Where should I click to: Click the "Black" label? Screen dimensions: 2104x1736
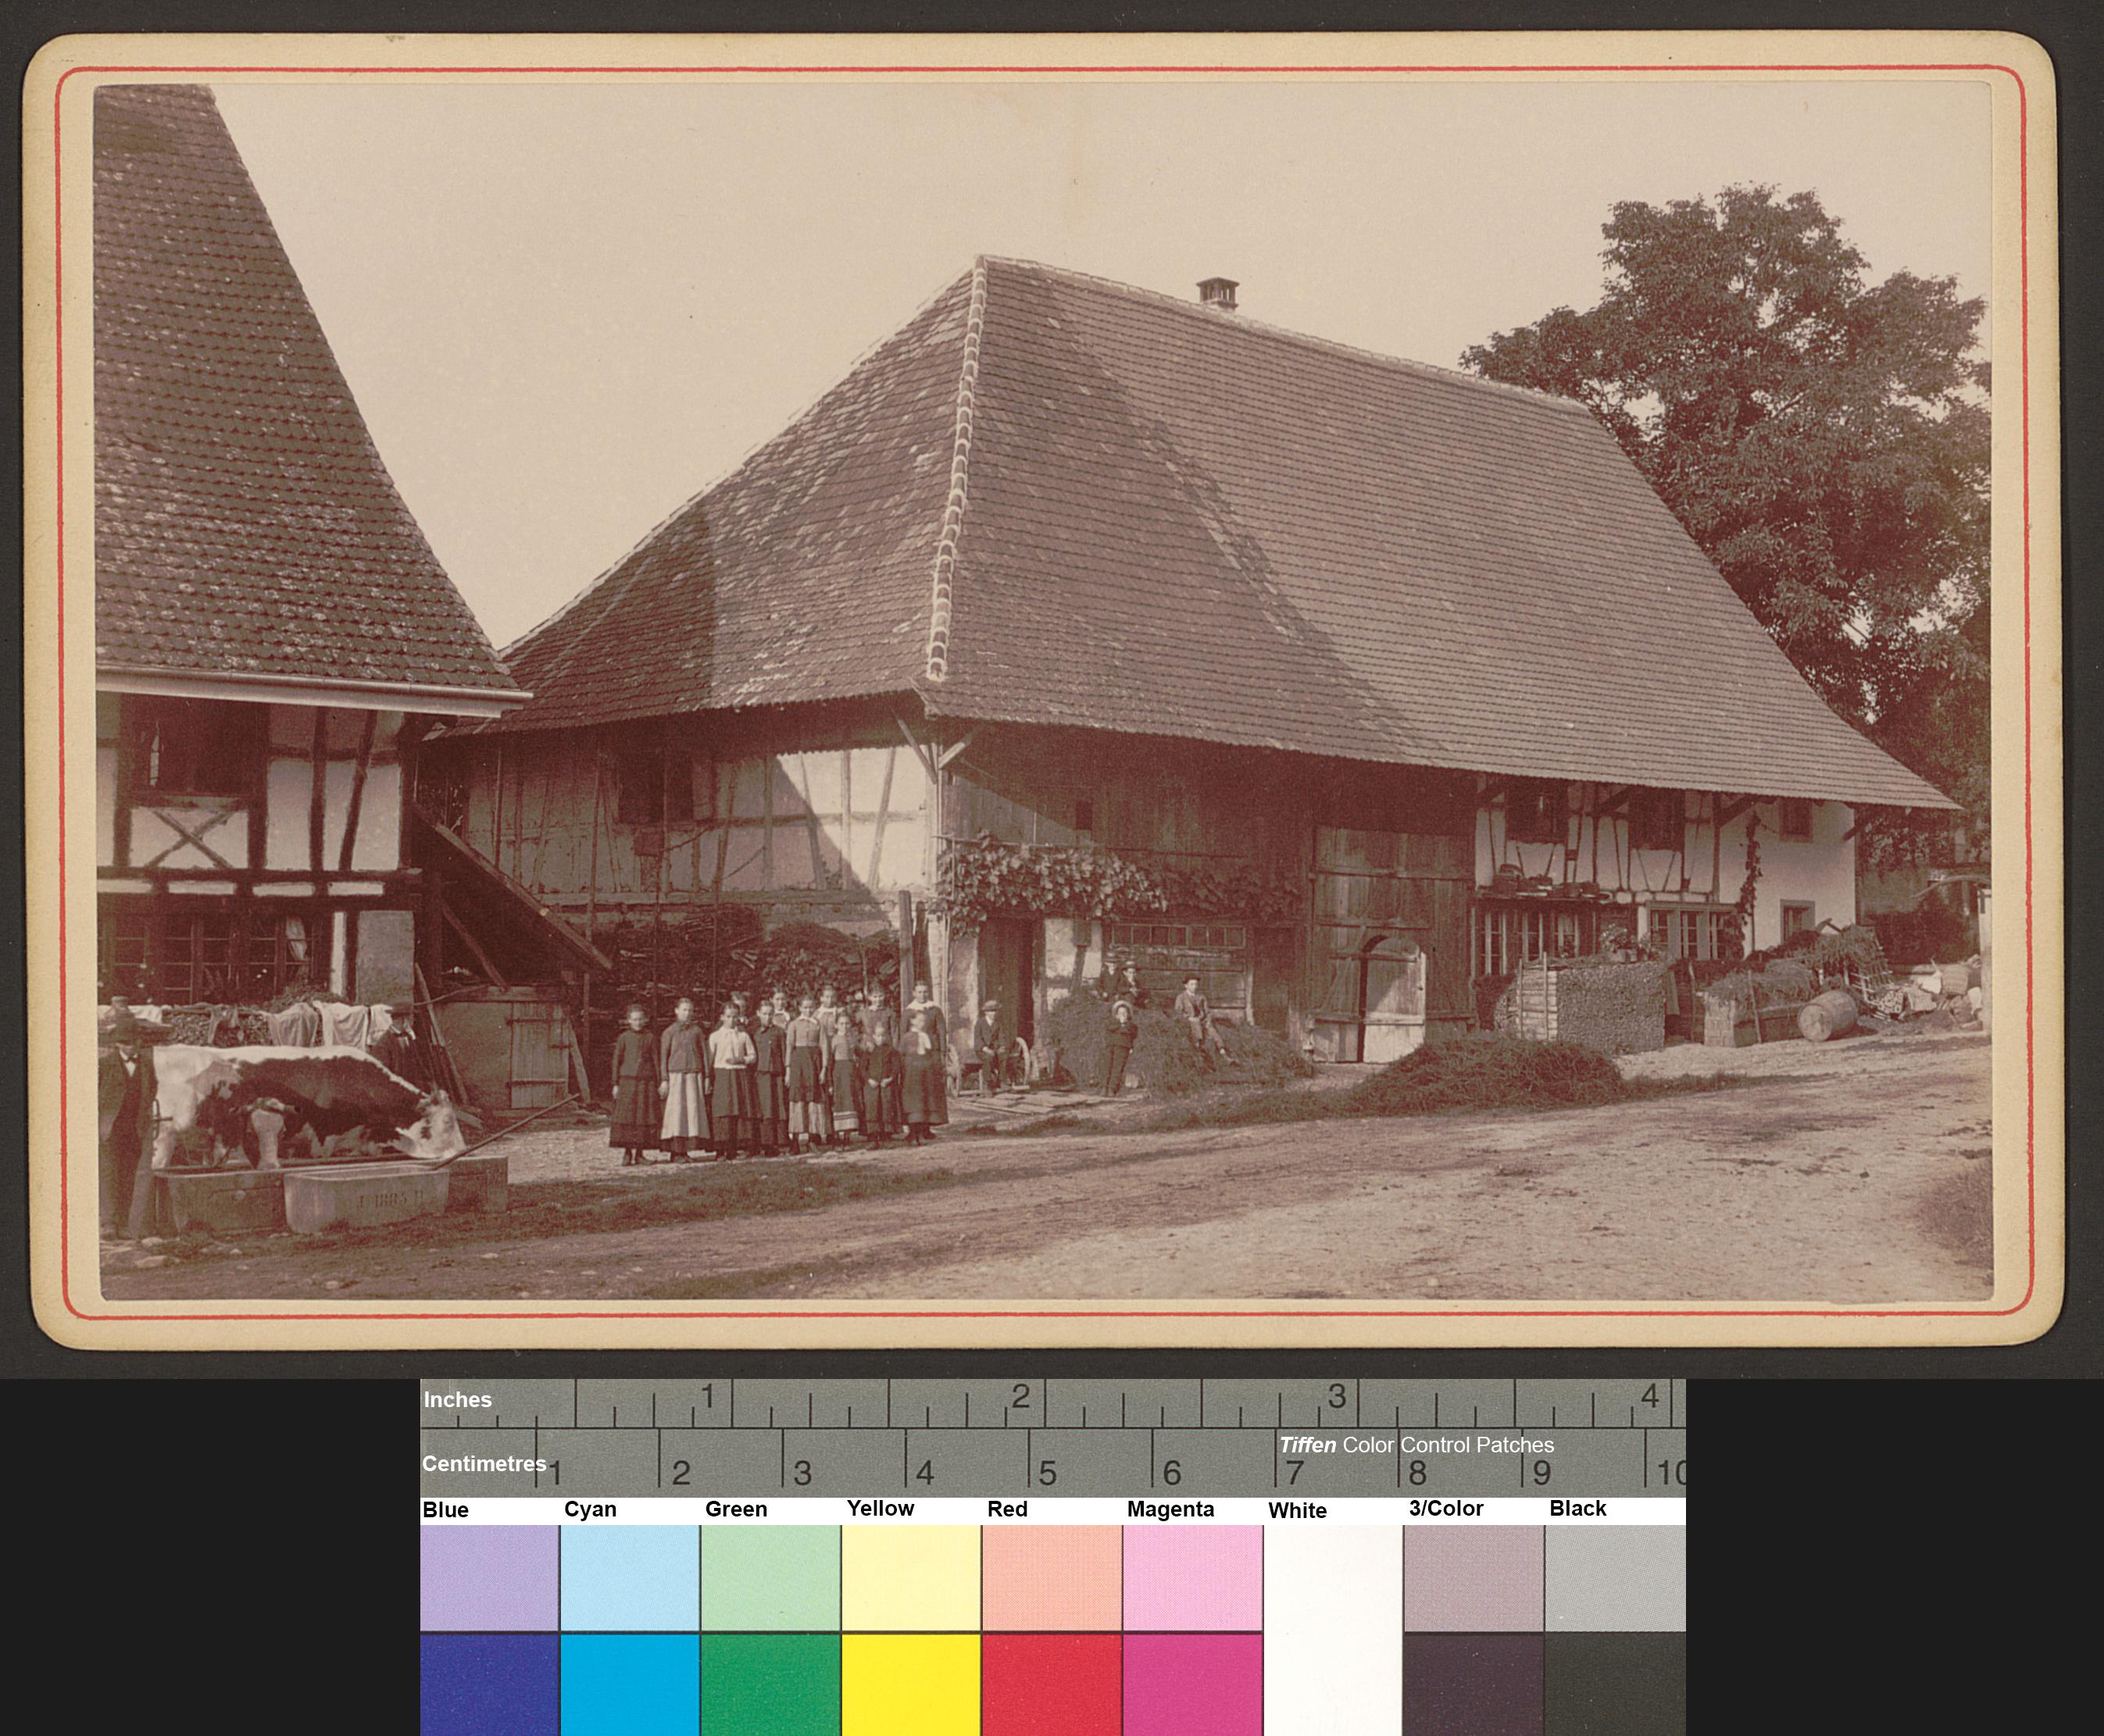[1578, 1508]
